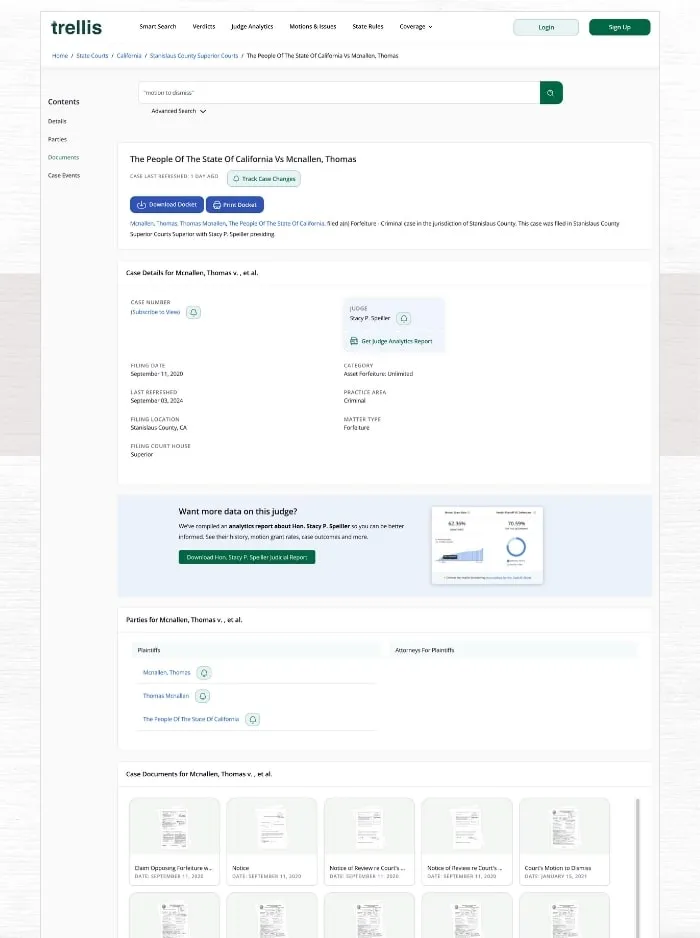The image size is (700, 938).
Task: Click the green search magnifier button
Action: pos(551,93)
